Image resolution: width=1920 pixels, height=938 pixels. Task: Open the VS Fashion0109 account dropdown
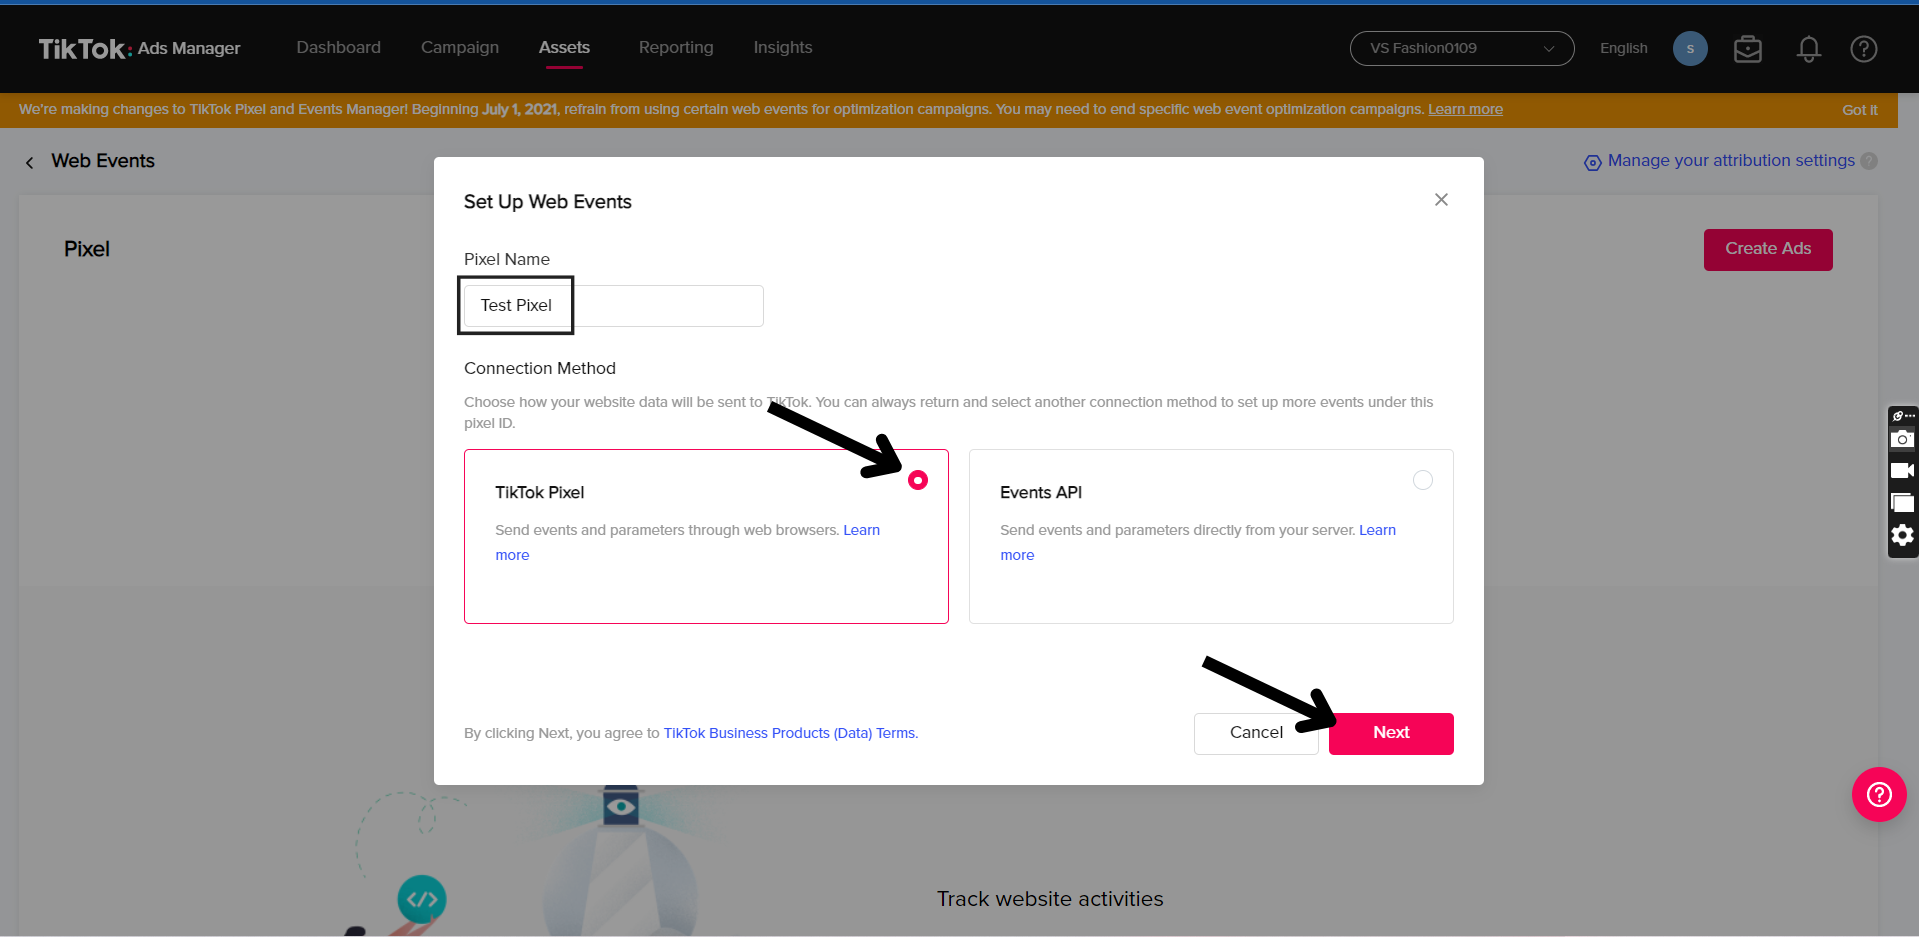(x=1462, y=48)
